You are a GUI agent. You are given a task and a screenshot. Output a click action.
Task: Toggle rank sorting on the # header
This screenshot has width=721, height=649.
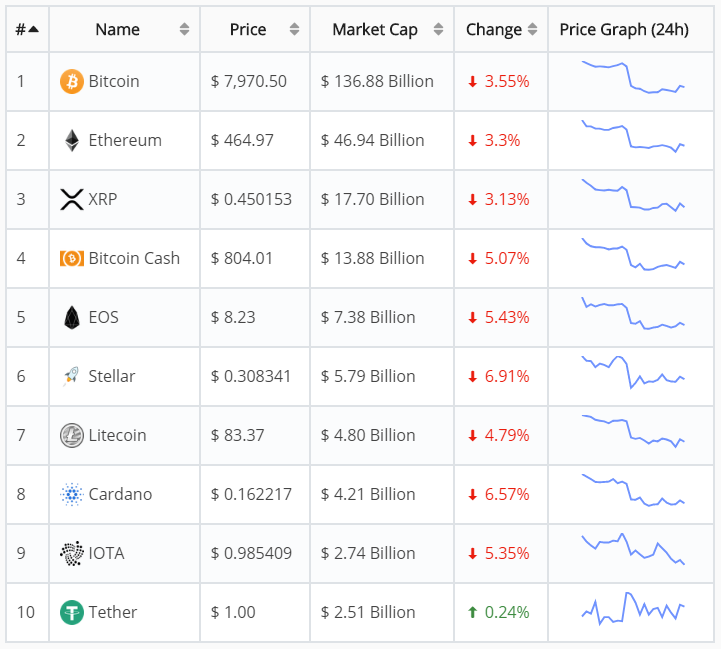pos(27,29)
